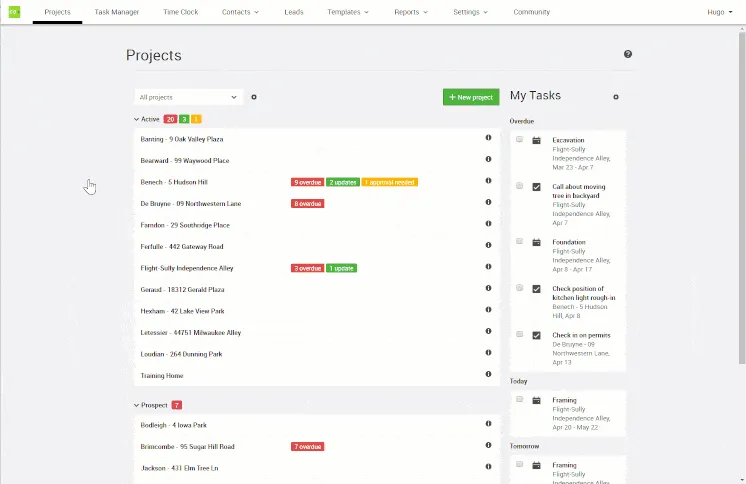The image size is (746, 484).
Task: Open the All projects filter dropdown
Action: [x=189, y=97]
